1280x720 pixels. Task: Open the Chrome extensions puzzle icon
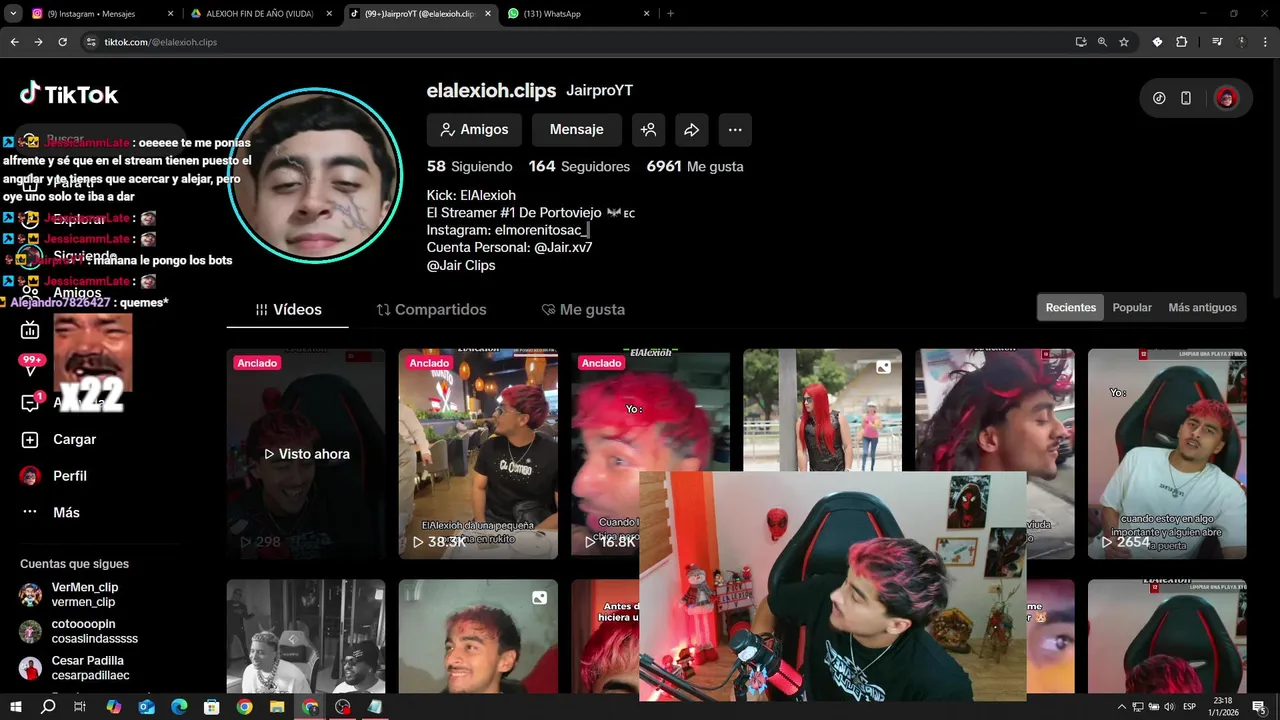(x=1182, y=42)
